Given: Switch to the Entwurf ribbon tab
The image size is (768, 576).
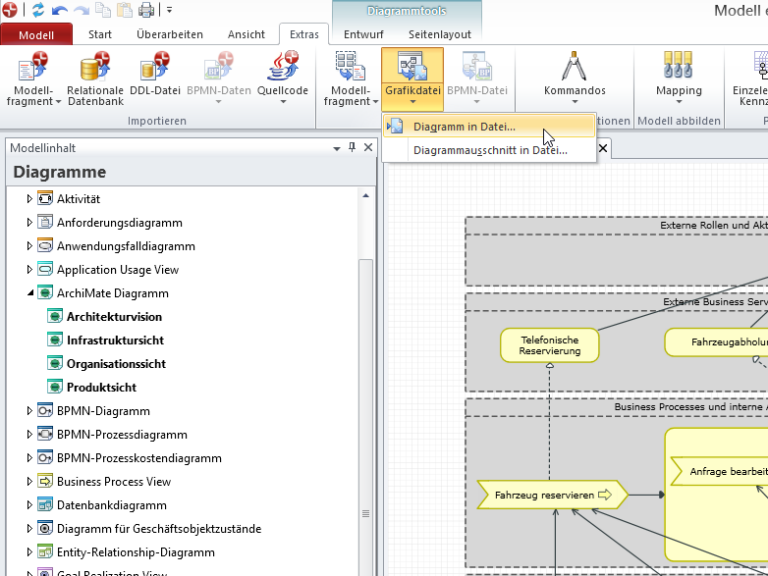Looking at the screenshot, I should [x=363, y=34].
